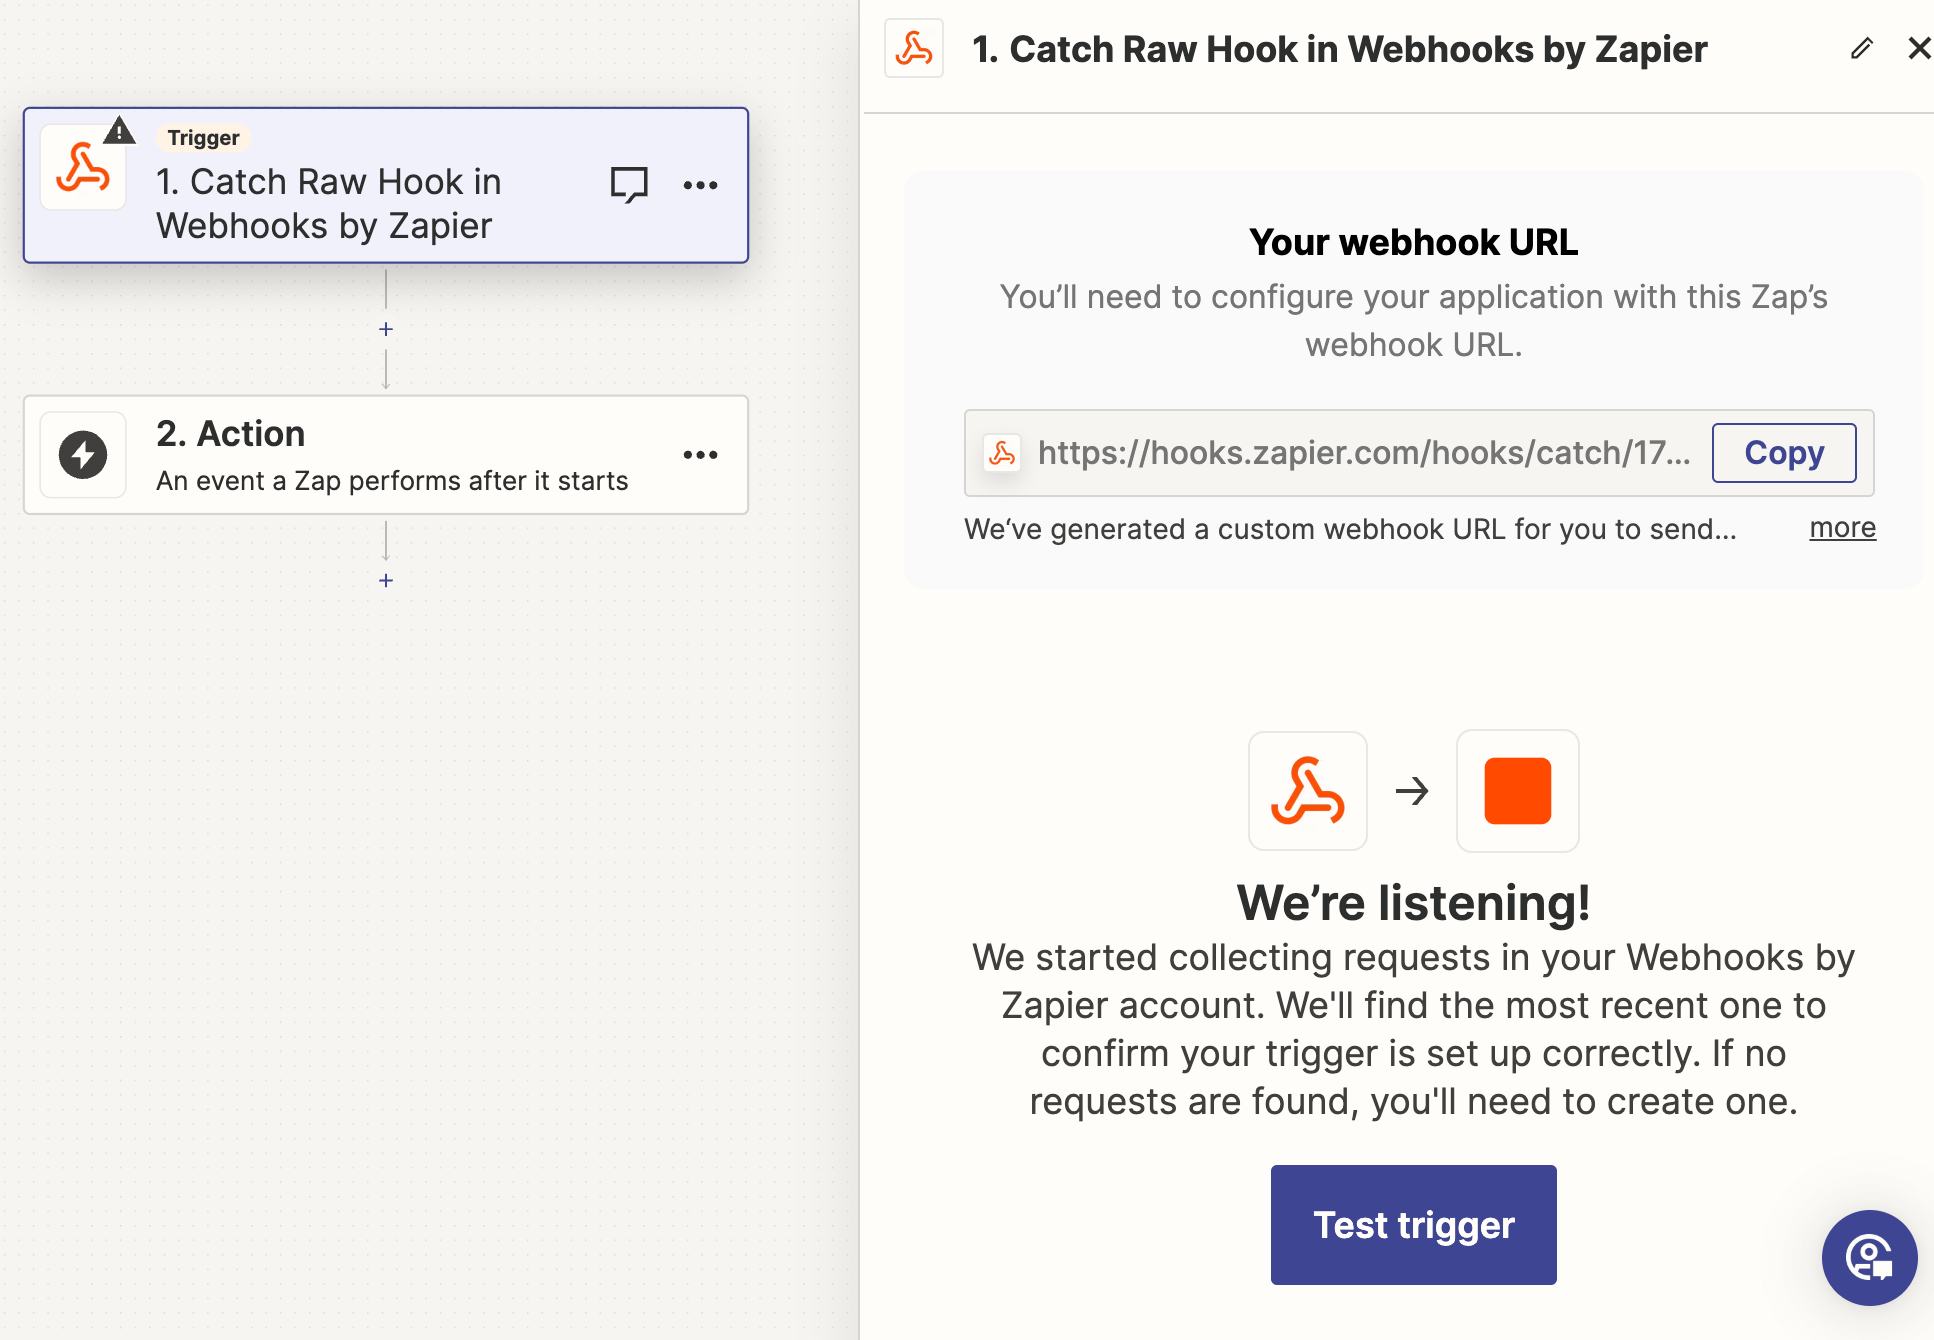The image size is (1934, 1340).
Task: Expand the 'more' description link
Action: point(1842,528)
